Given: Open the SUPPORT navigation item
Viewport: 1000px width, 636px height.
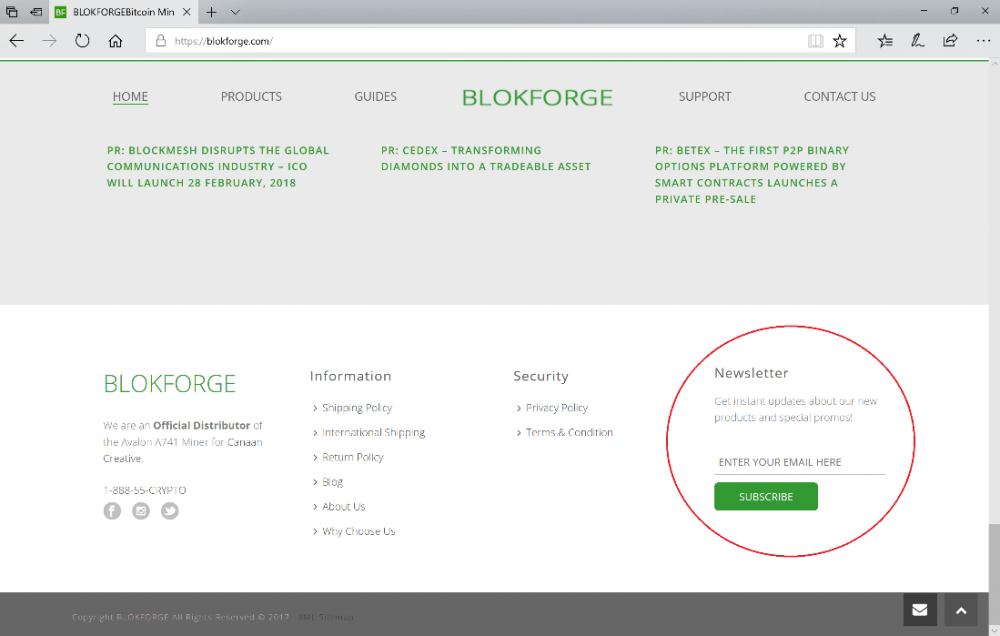Looking at the screenshot, I should (x=704, y=96).
